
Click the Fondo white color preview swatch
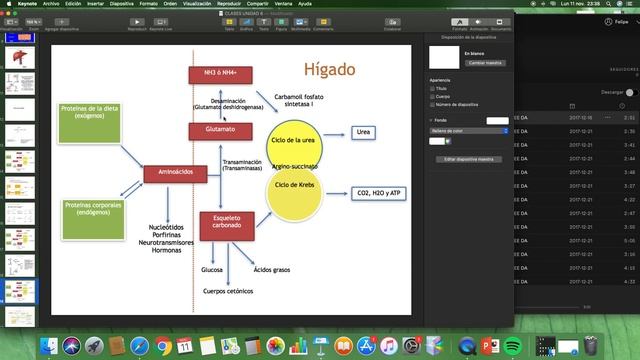click(497, 121)
